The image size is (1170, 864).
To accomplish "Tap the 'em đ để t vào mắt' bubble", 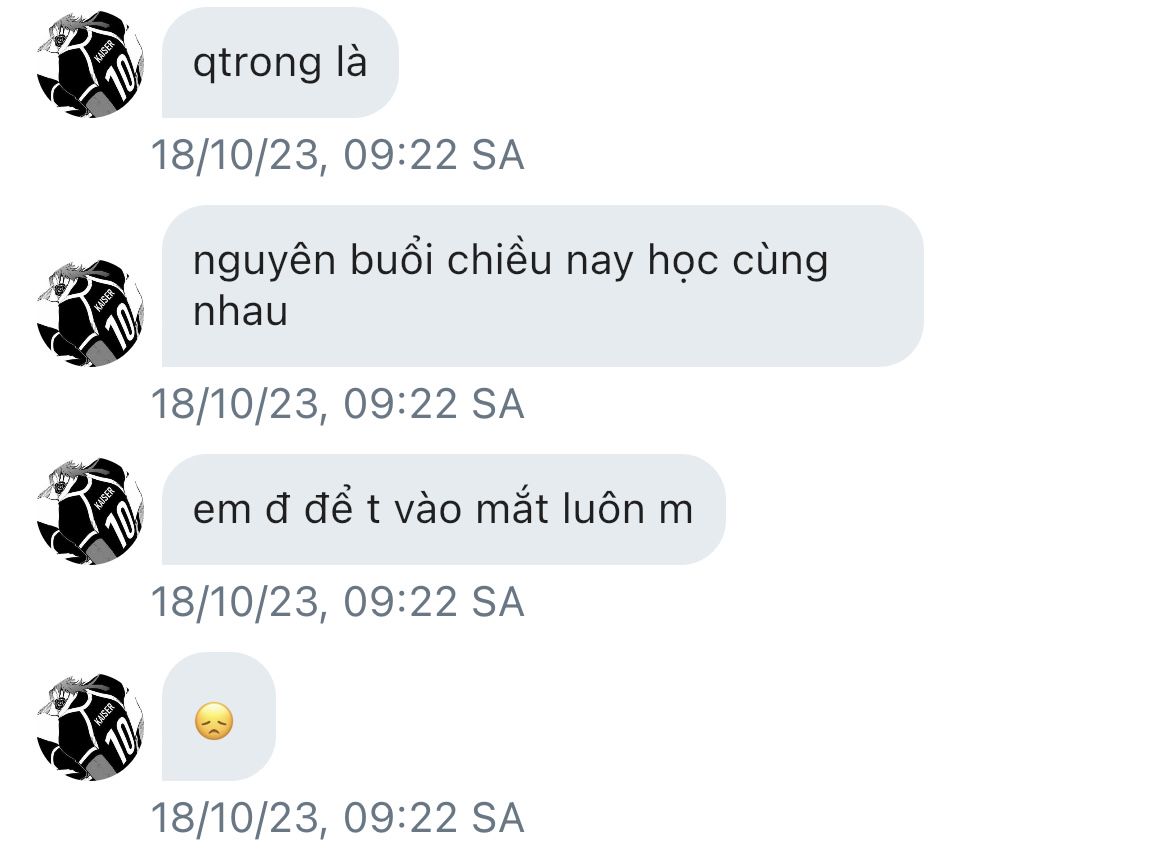I will pos(443,510).
